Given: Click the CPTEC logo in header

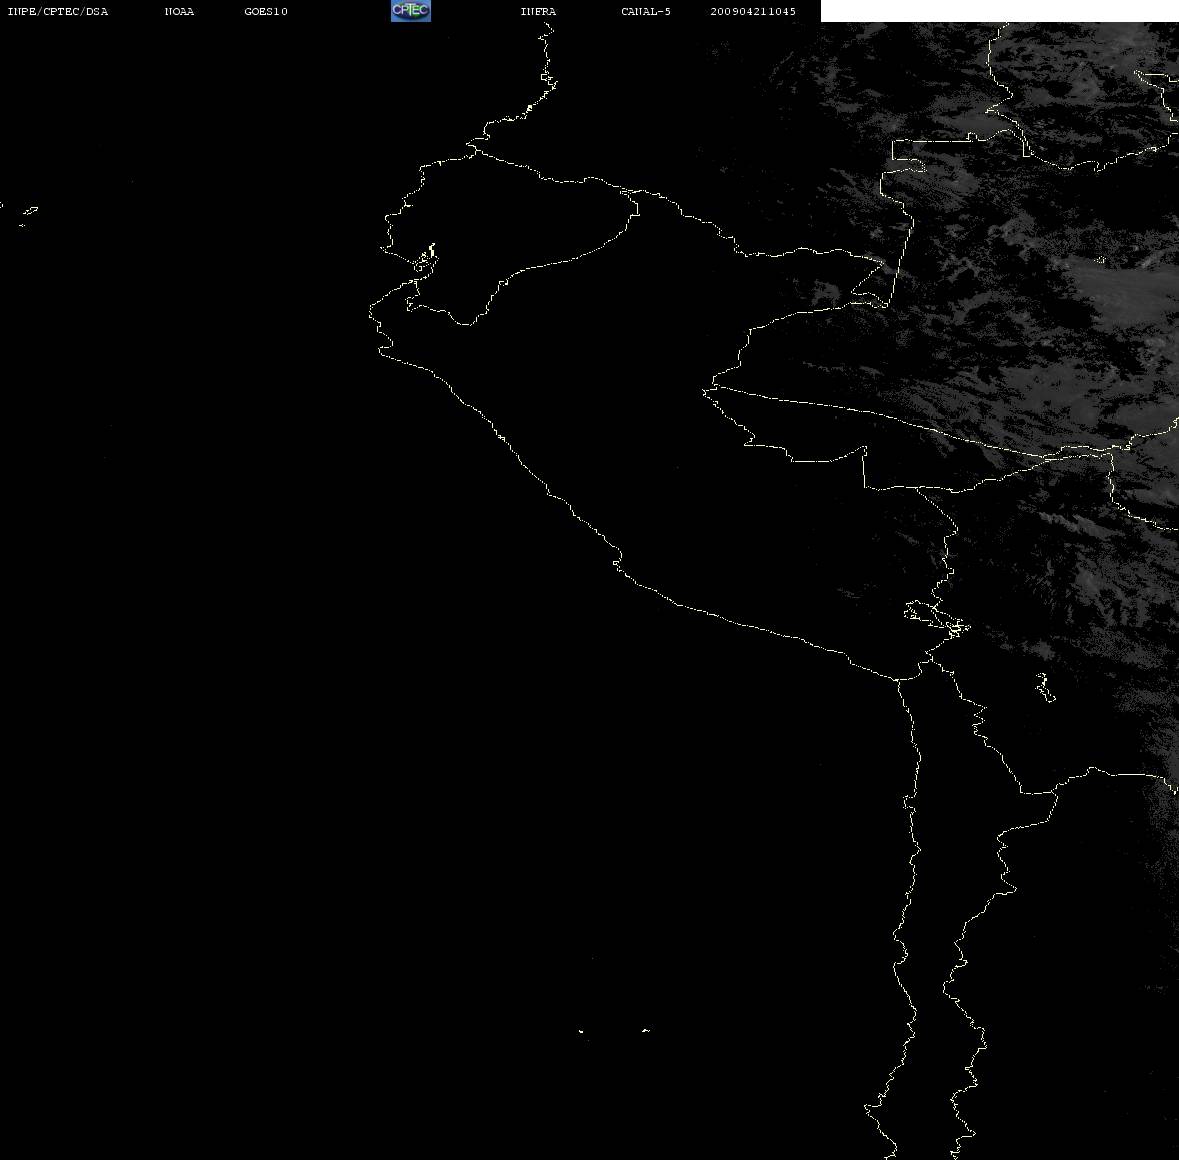Looking at the screenshot, I should tap(411, 11).
